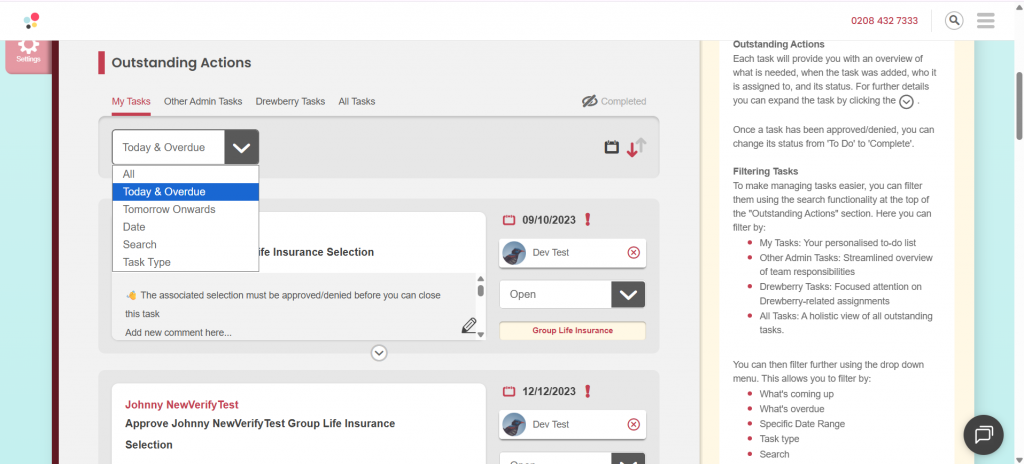This screenshot has width=1024, height=464.
Task: Open the status dropdown showing Open
Action: point(571,295)
